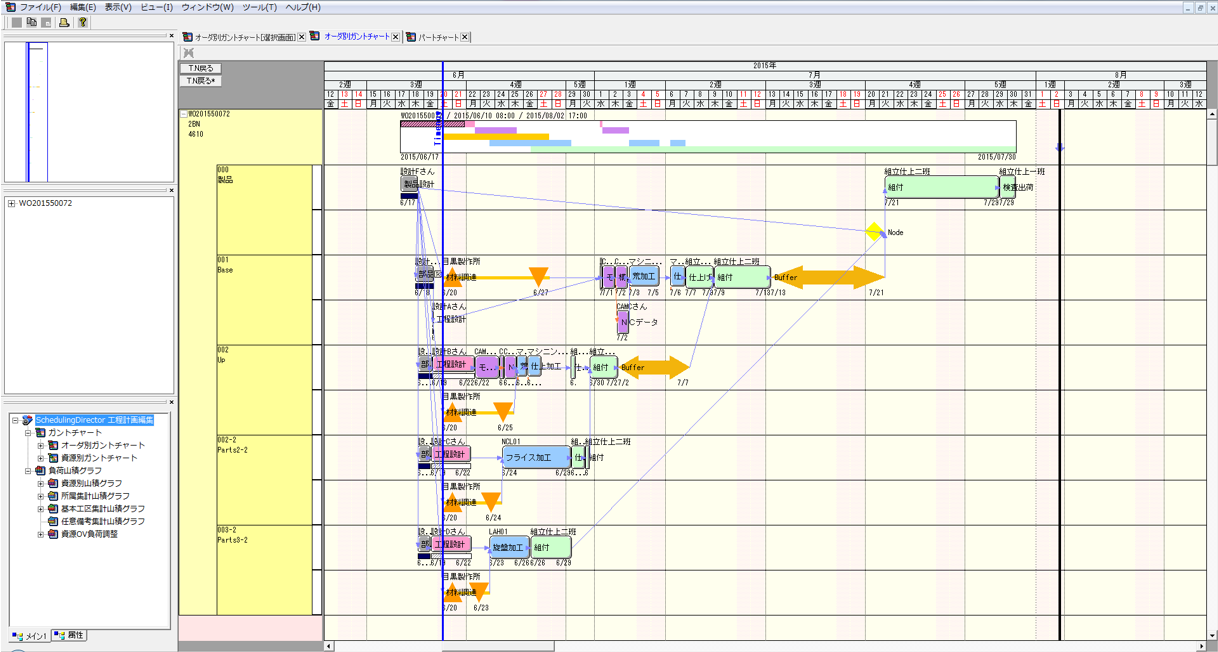This screenshot has height=652, width=1218.
Task: Collapse the 負荷山積グラフ tree branch
Action: [x=28, y=470]
